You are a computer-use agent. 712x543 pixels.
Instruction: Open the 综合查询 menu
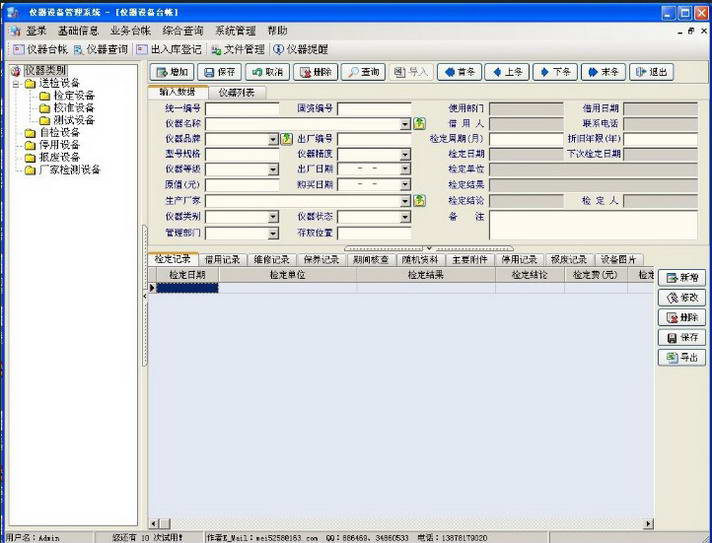182,31
